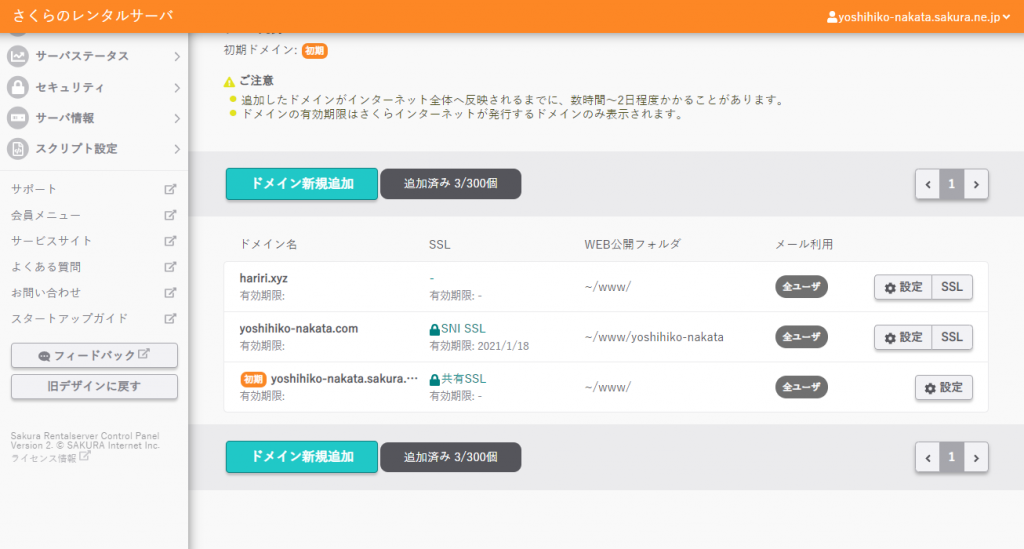
Task: Click SSL button for yoshihiko-nakata.com
Action: coord(952,337)
